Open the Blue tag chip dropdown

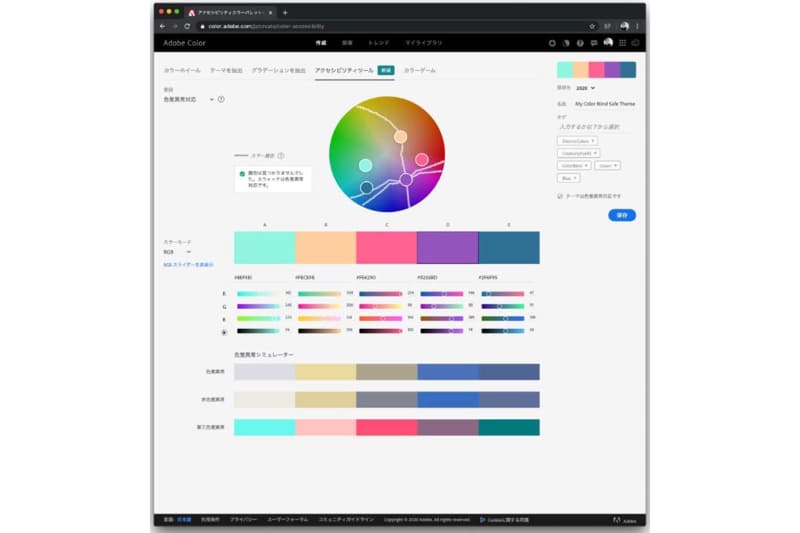568,178
